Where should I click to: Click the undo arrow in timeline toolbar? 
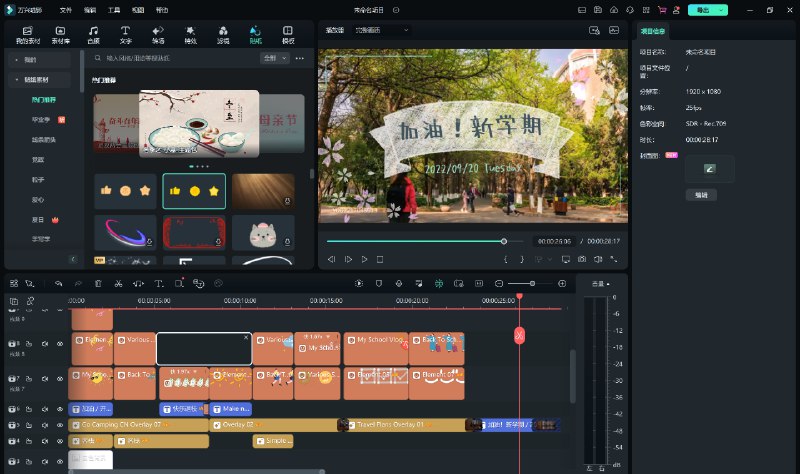pos(58,284)
